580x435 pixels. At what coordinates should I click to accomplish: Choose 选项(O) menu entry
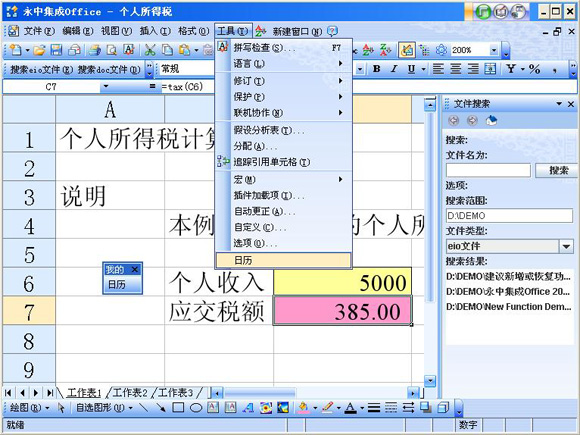[x=283, y=243]
